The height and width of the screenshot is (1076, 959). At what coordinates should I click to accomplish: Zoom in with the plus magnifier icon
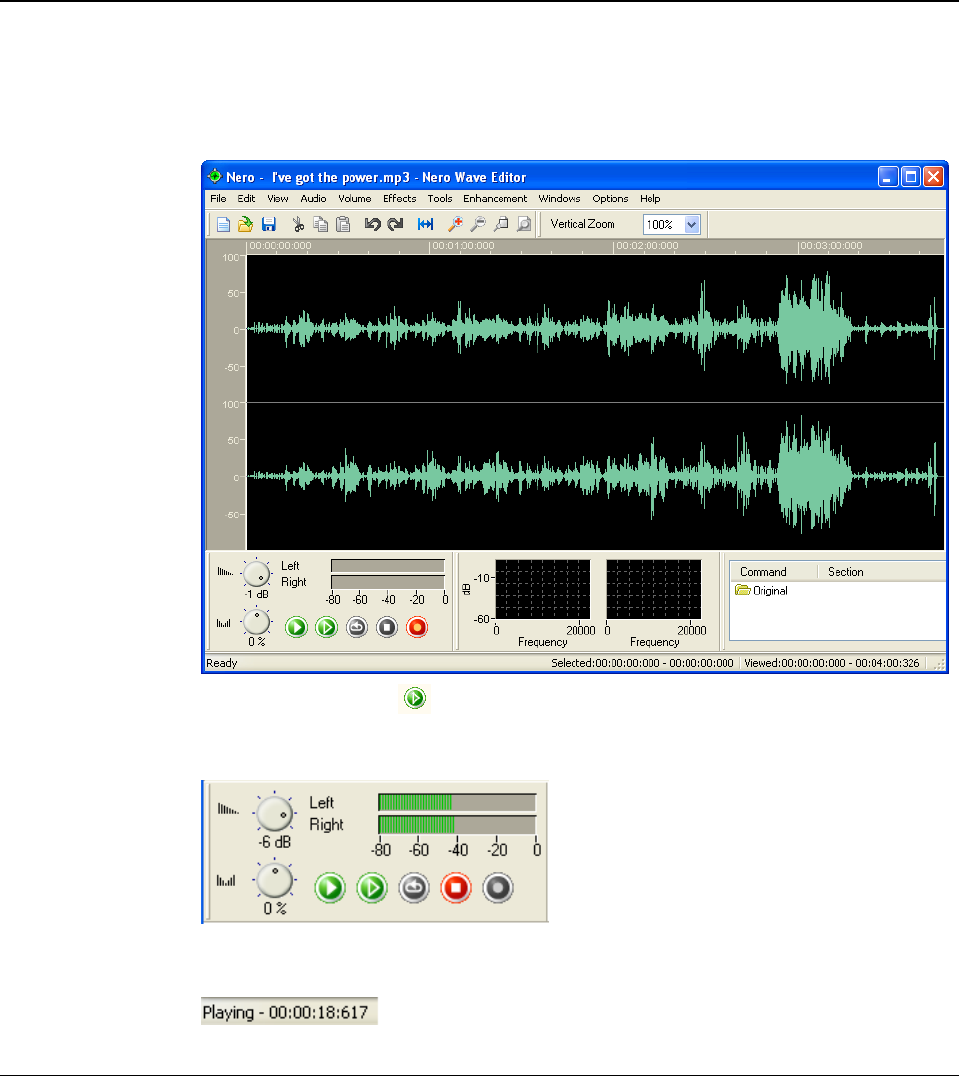455,224
